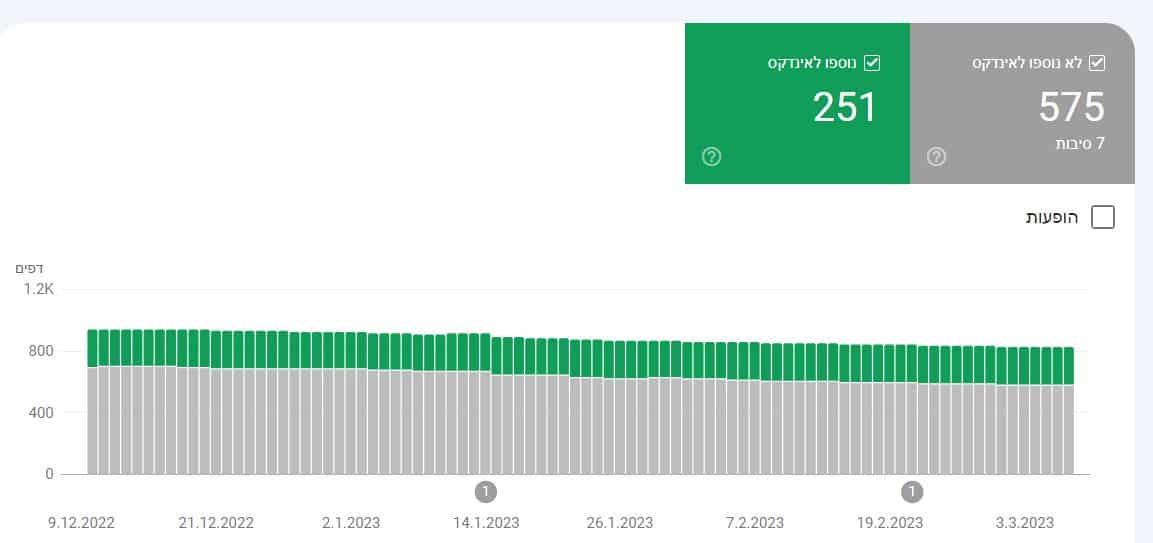The width and height of the screenshot is (1153, 543).
Task: Open help icon on green 251 card
Action: click(x=711, y=157)
